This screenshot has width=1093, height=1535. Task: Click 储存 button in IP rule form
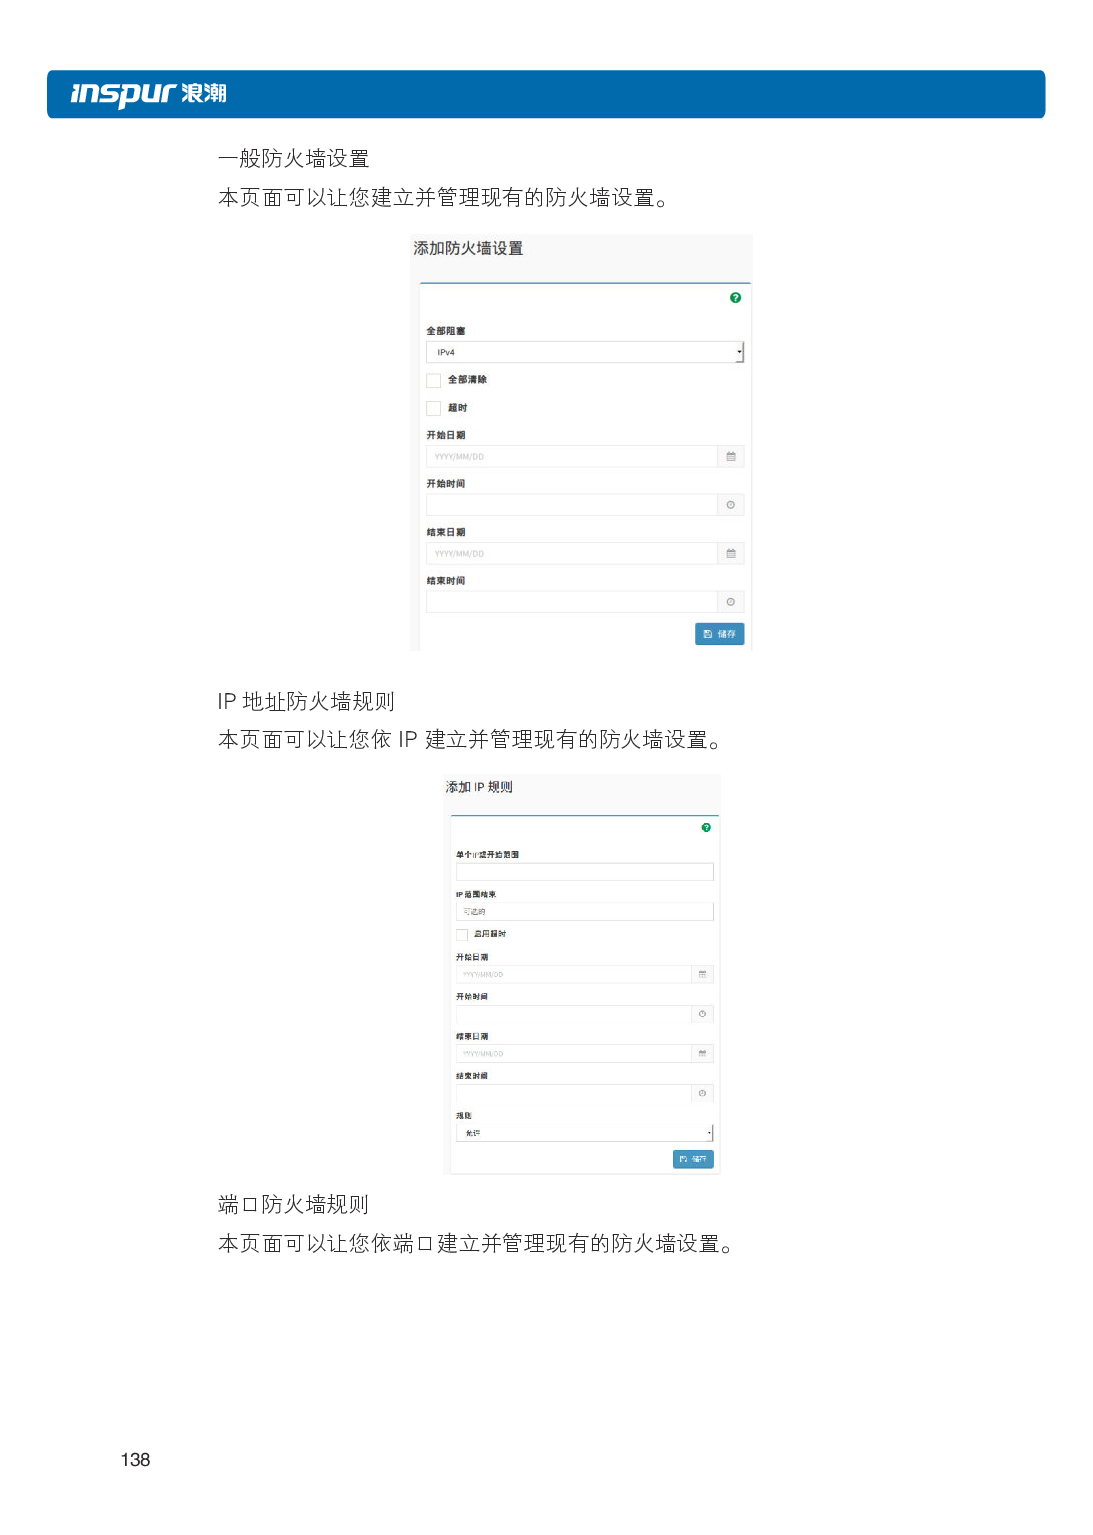[693, 1159]
